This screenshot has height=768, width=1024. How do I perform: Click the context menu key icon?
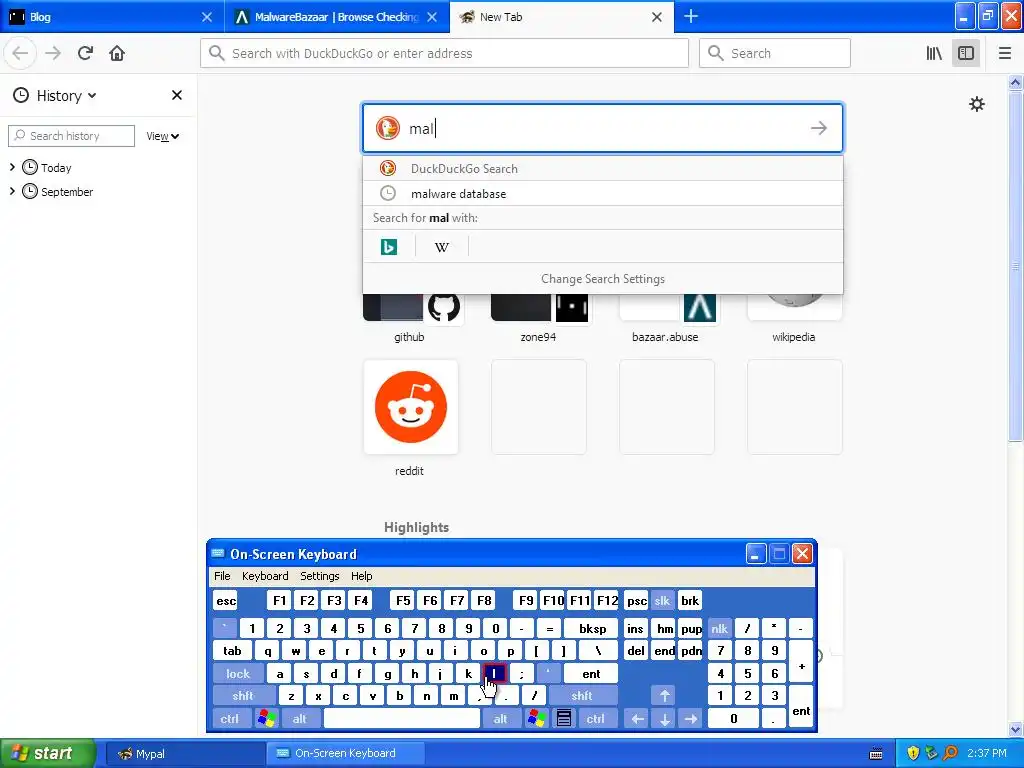564,718
